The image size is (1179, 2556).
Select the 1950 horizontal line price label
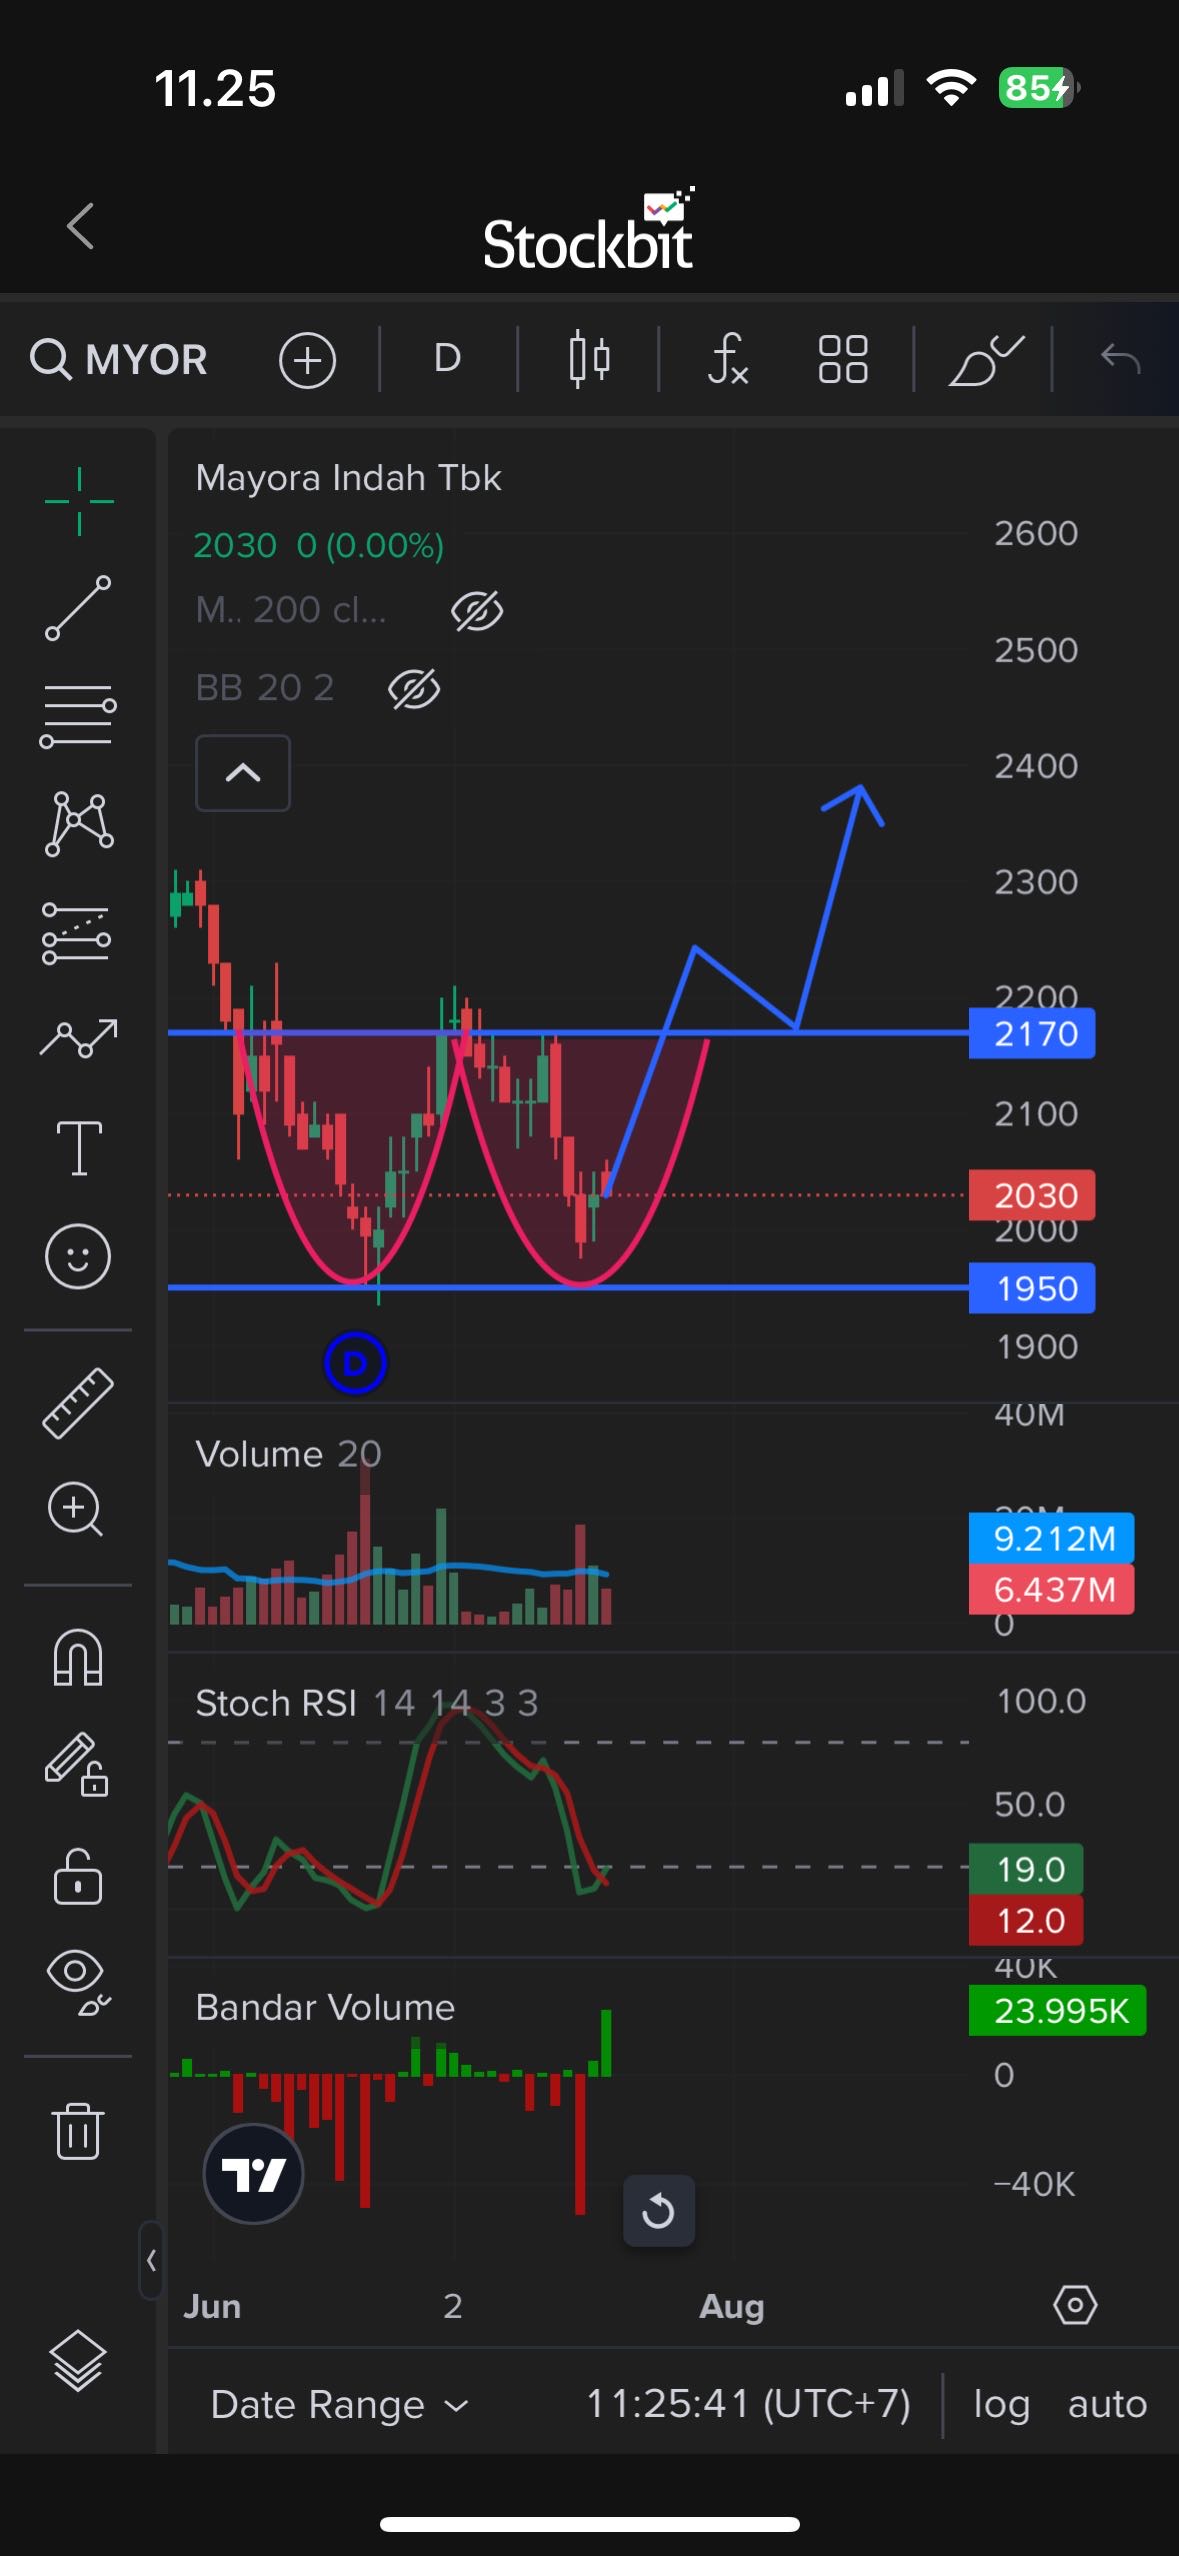coord(1032,1288)
